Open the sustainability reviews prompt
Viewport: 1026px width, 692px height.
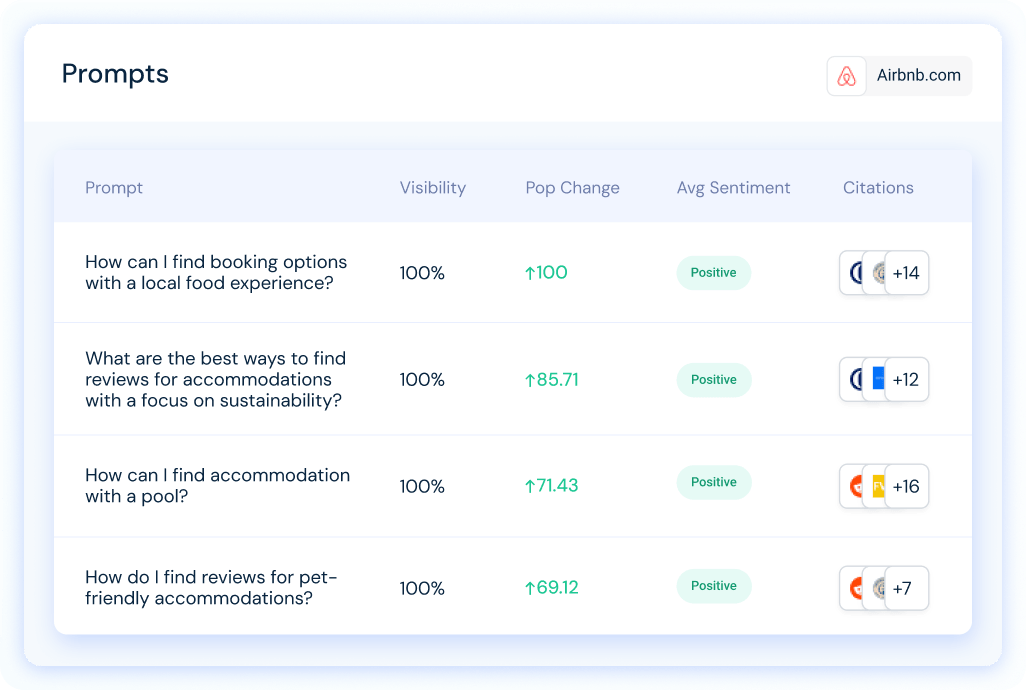(x=215, y=379)
